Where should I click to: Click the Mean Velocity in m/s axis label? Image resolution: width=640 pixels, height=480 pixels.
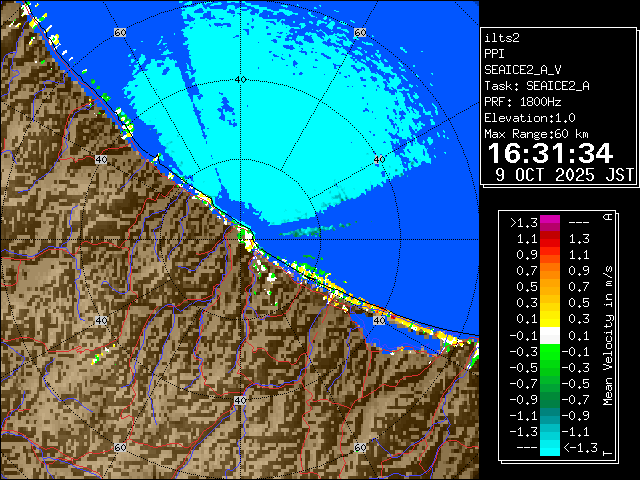point(607,333)
